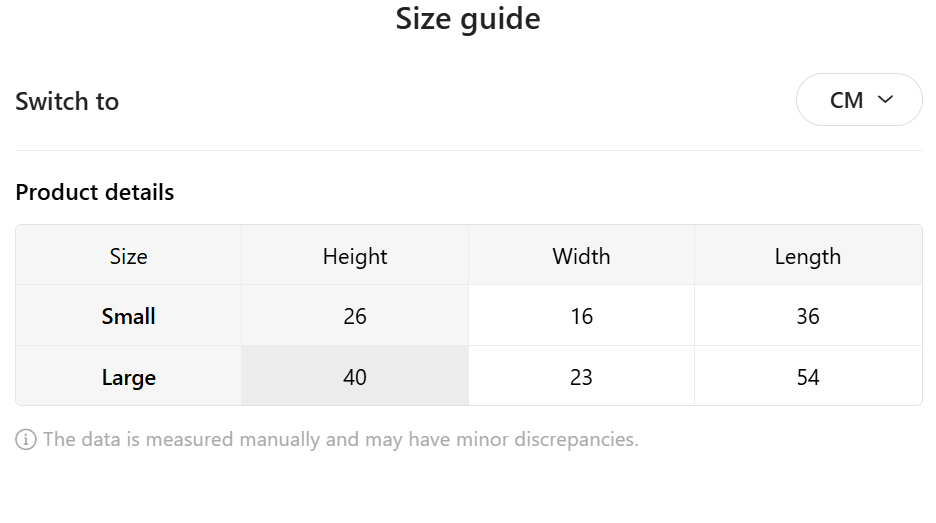Viewport: 936px width, 523px height.
Task: Click the Width column header
Action: 581,256
